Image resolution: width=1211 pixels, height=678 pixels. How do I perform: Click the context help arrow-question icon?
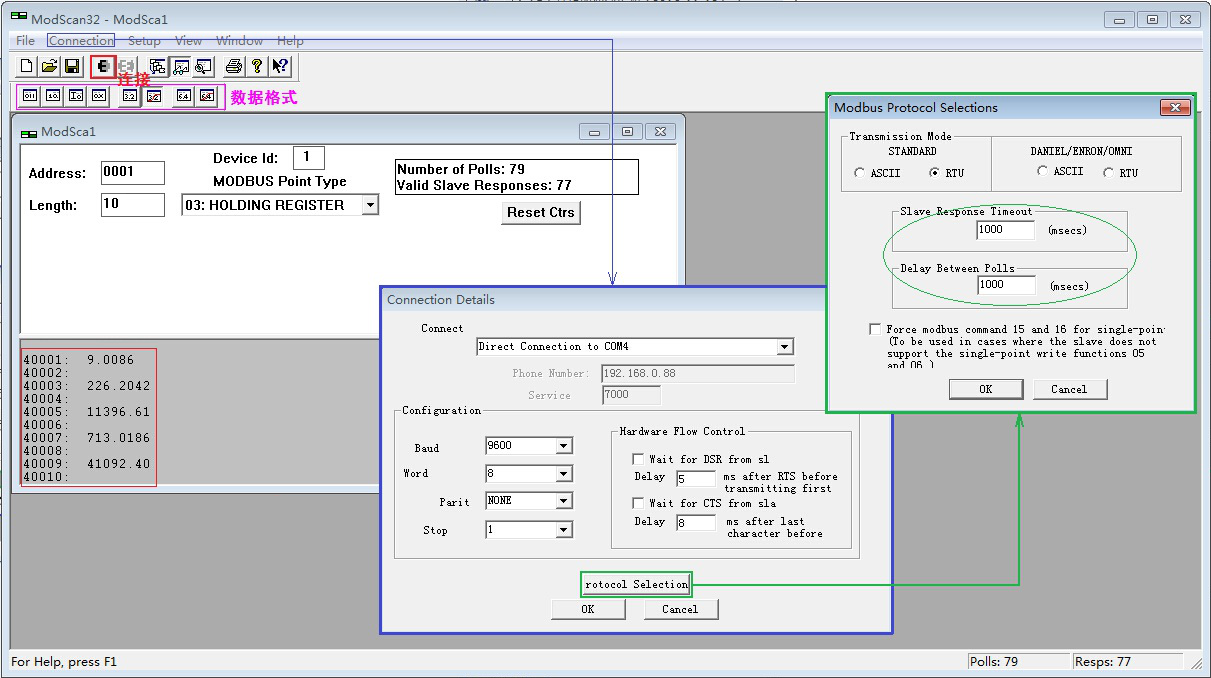280,67
